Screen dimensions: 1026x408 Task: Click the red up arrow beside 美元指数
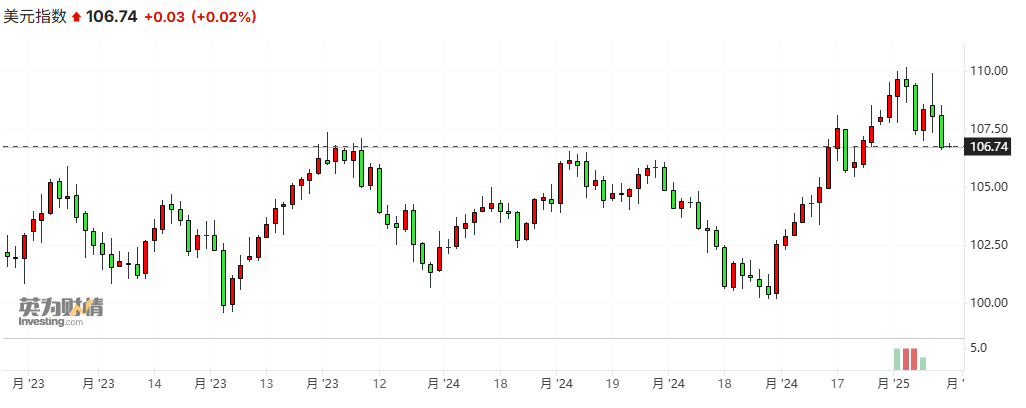pos(76,17)
